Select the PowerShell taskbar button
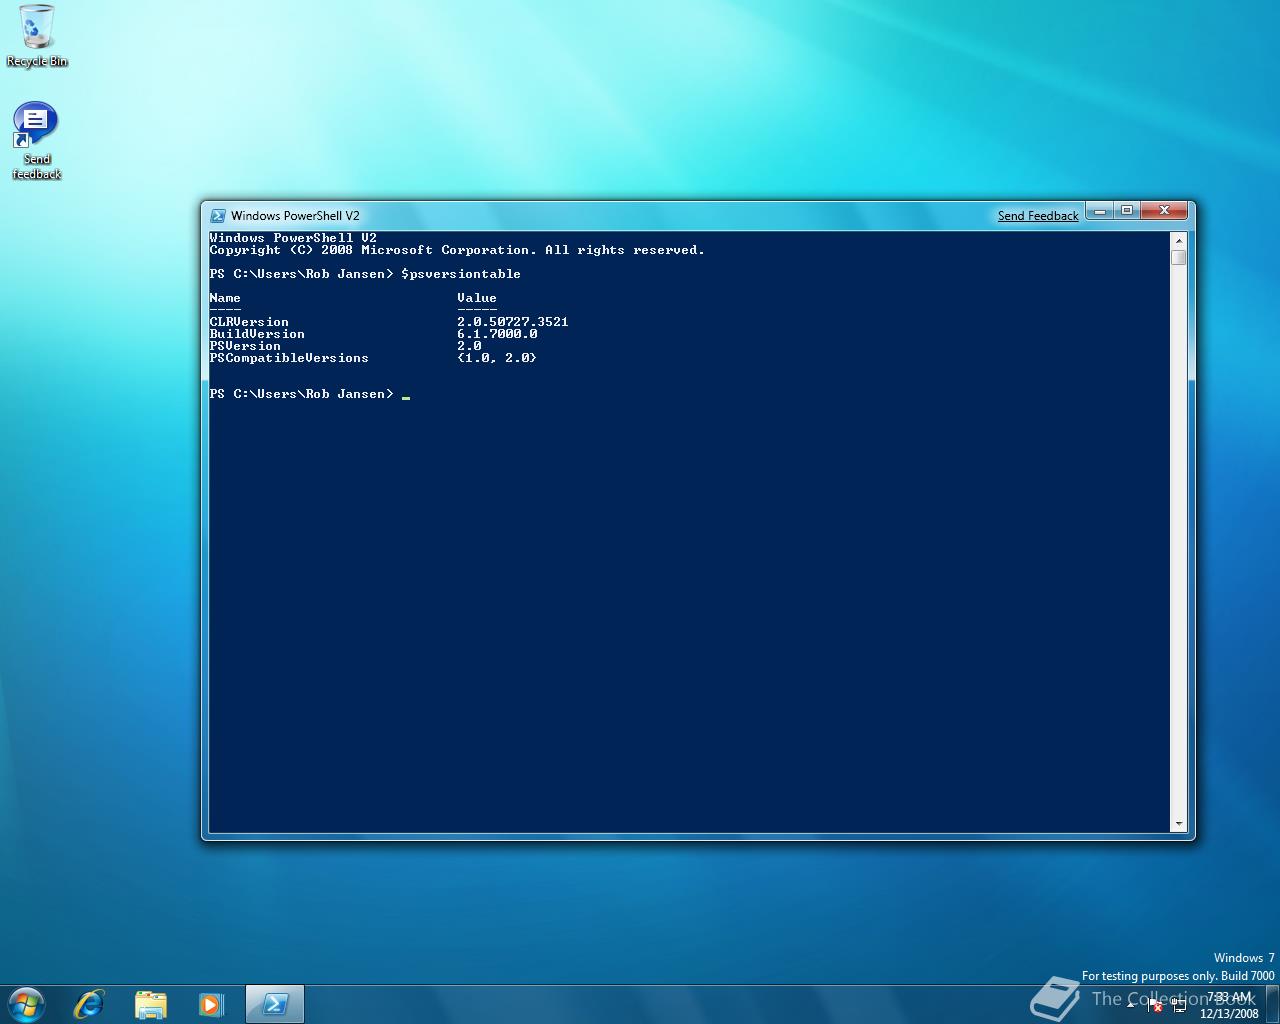This screenshot has width=1280, height=1024. pyautogui.click(x=274, y=1004)
